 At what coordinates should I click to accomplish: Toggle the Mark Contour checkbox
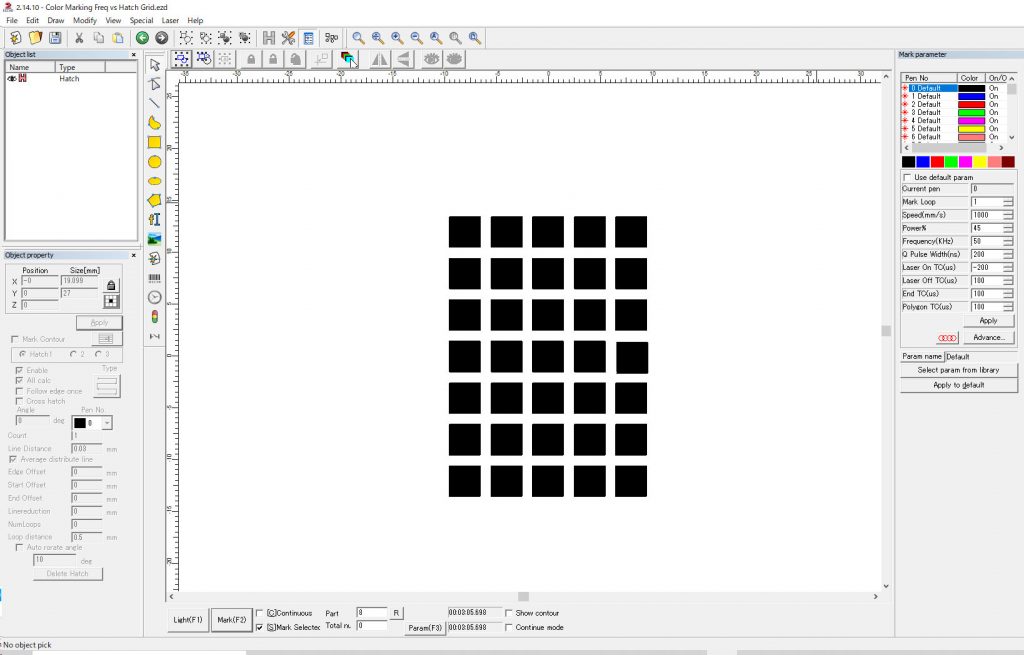15,340
